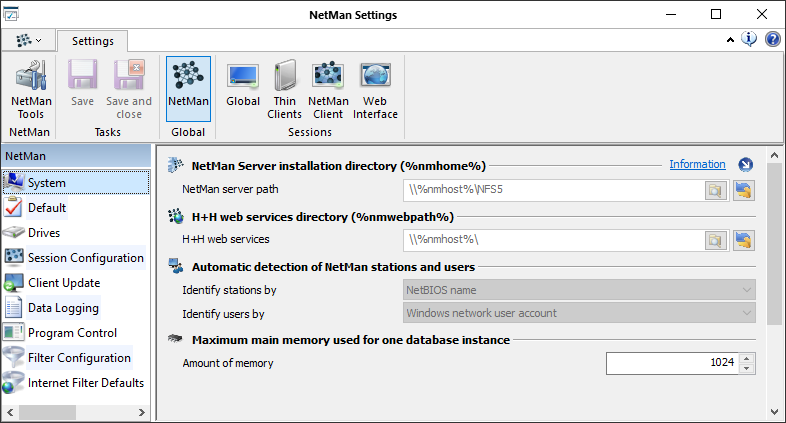Open the Information link

click(x=697, y=165)
